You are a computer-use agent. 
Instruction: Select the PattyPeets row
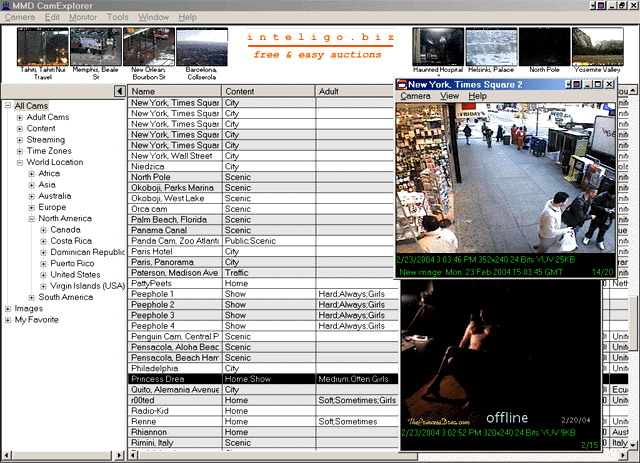[x=263, y=283]
